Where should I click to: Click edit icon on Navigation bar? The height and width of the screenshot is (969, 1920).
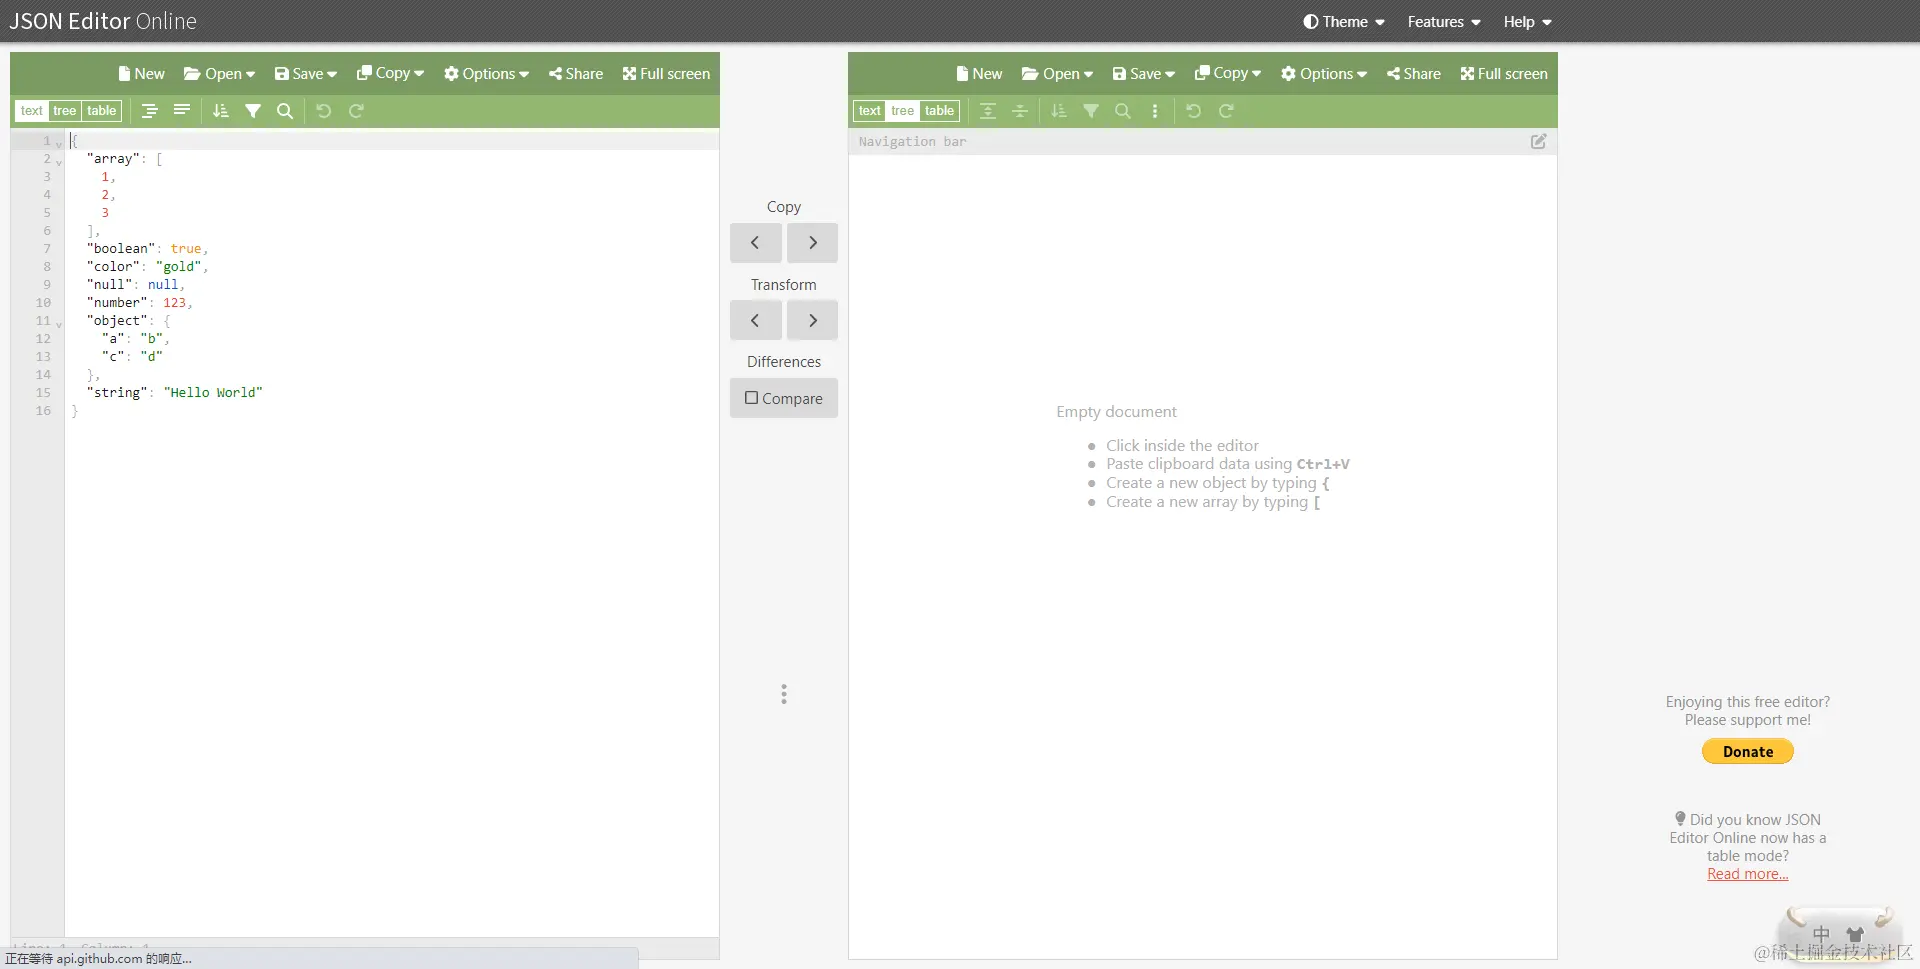point(1539,141)
